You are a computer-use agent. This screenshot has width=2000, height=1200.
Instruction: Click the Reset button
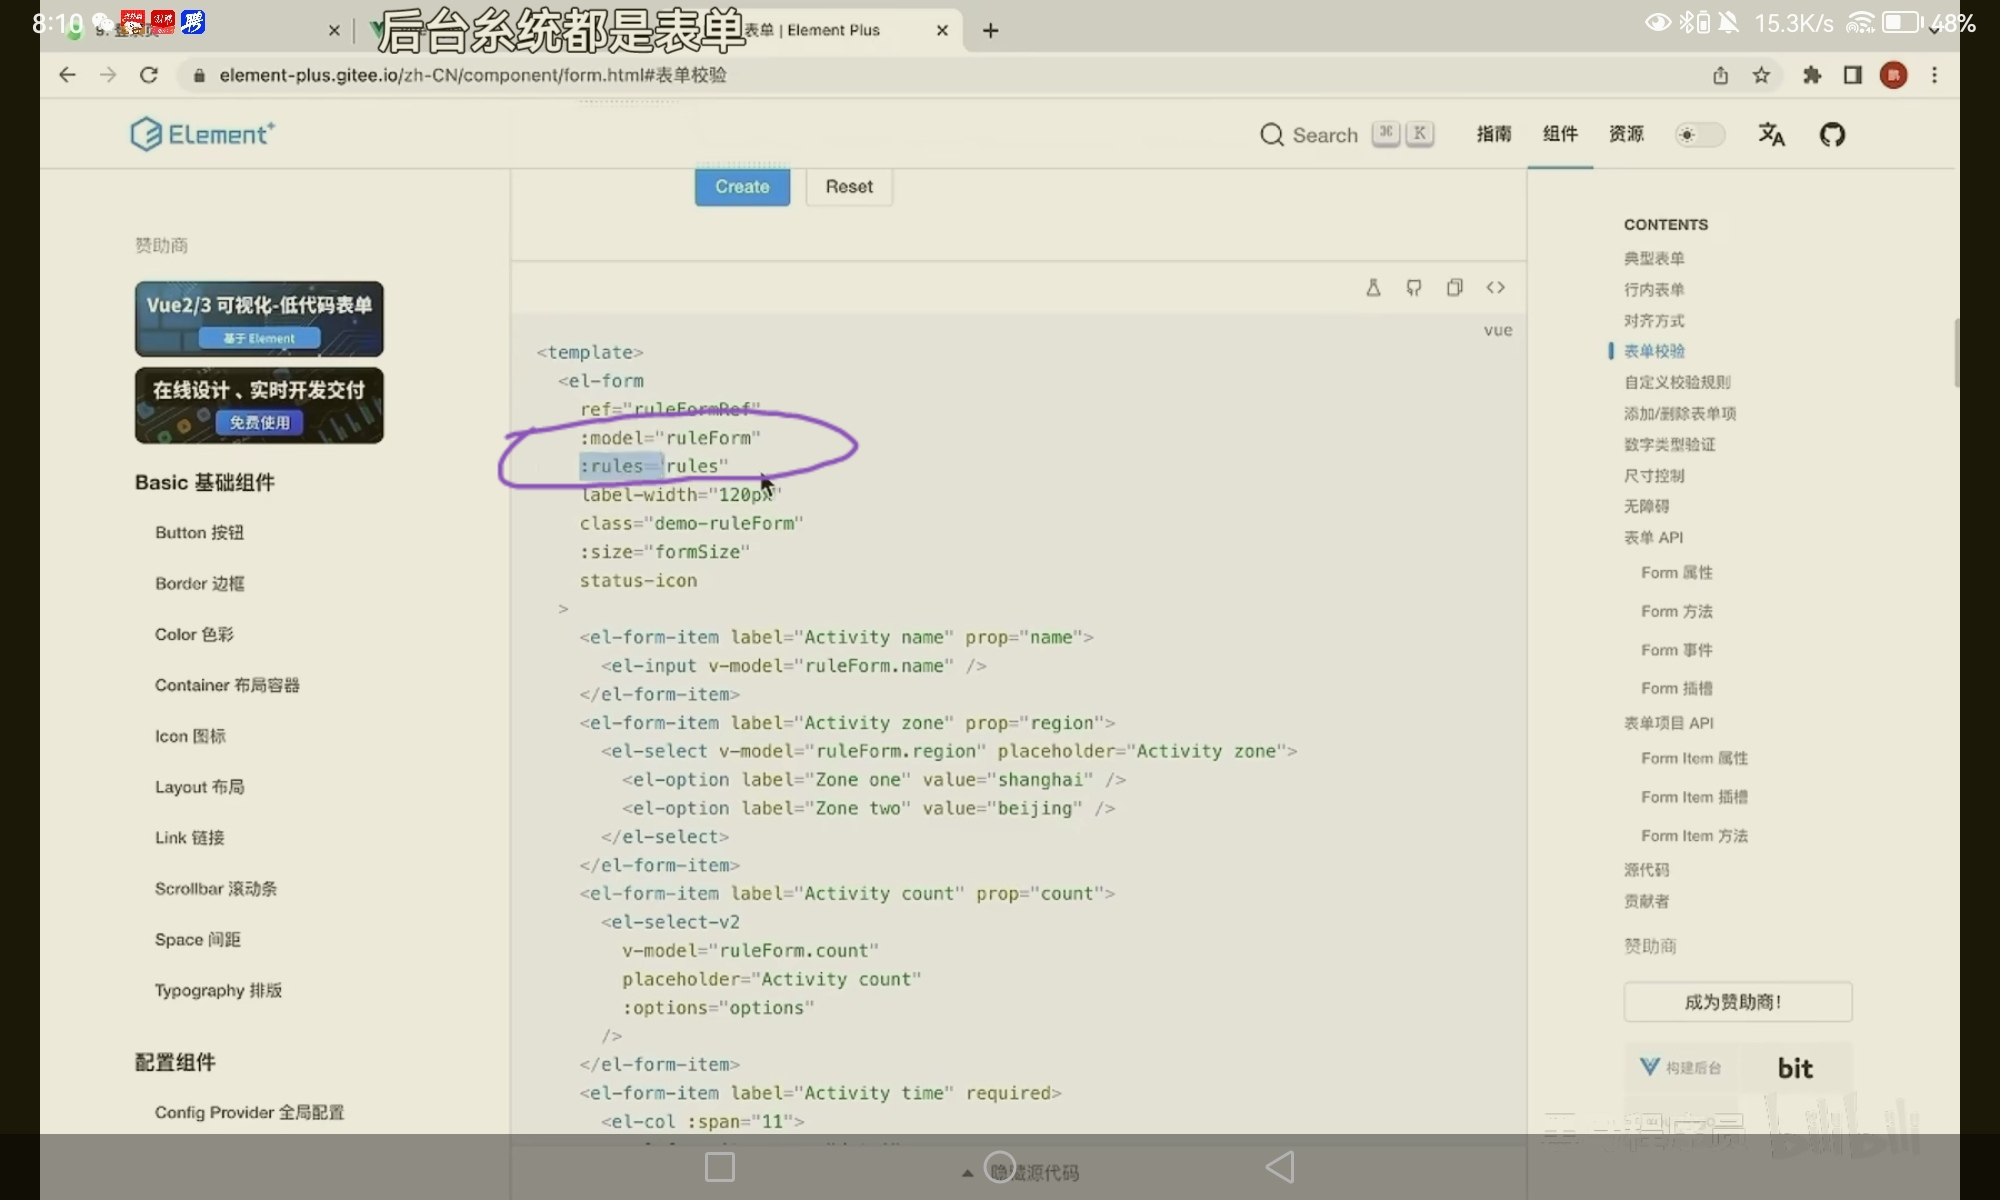[x=848, y=187]
